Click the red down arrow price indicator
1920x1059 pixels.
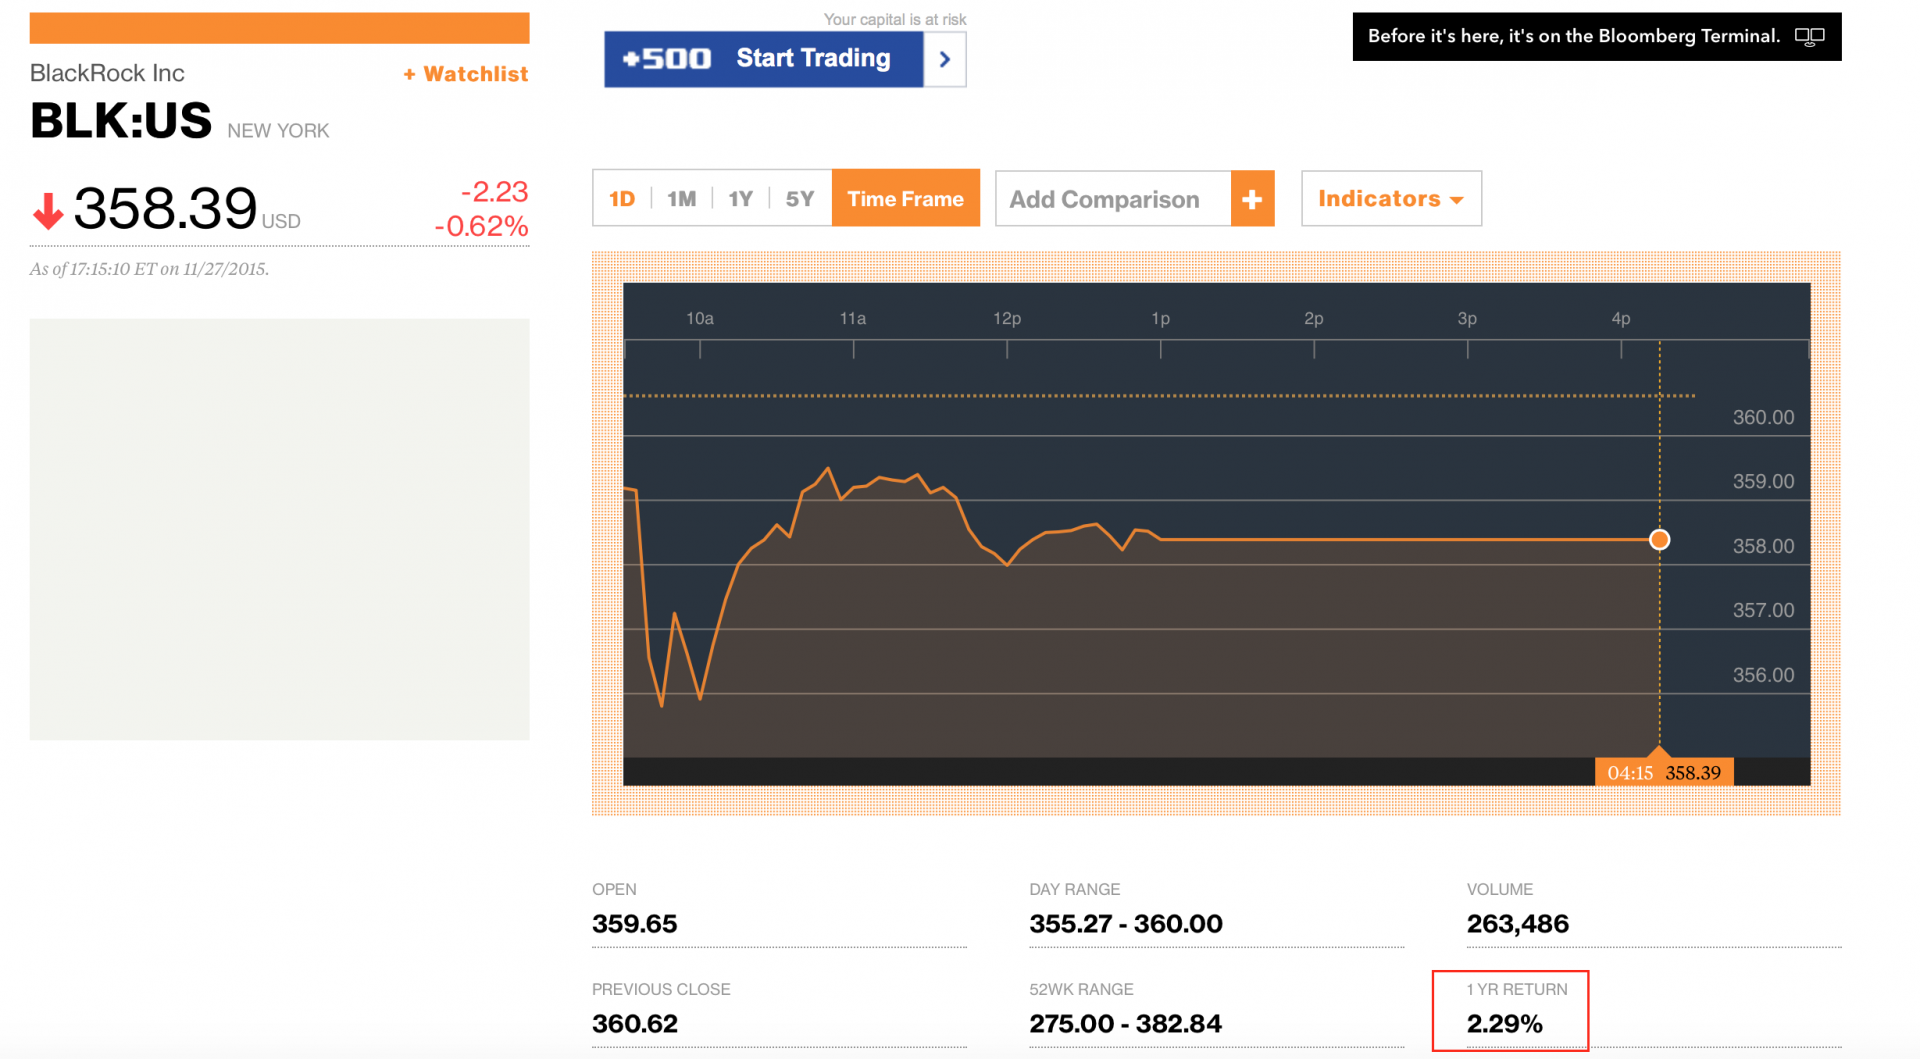coord(47,211)
